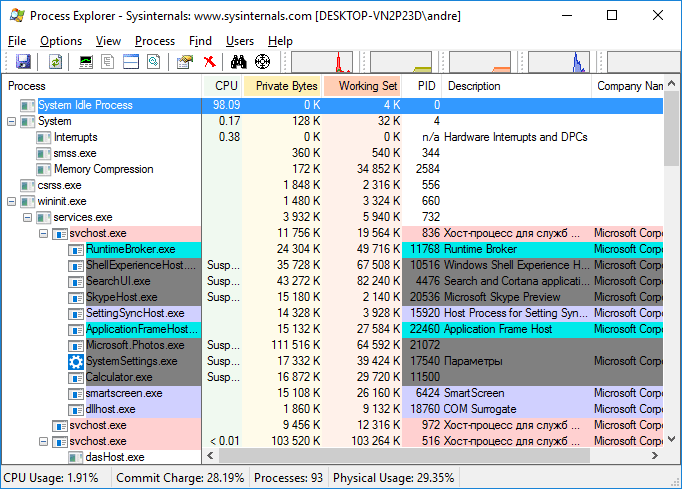This screenshot has width=682, height=489.
Task: Click the commit history mini graph
Action: (x=401, y=62)
